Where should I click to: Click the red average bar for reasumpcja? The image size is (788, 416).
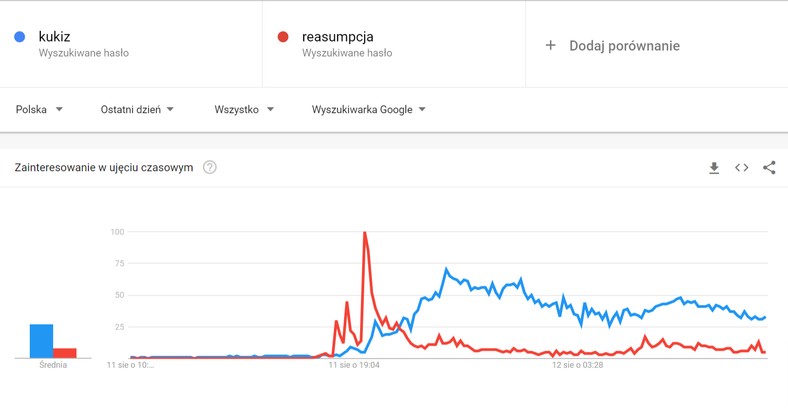pyautogui.click(x=65, y=352)
